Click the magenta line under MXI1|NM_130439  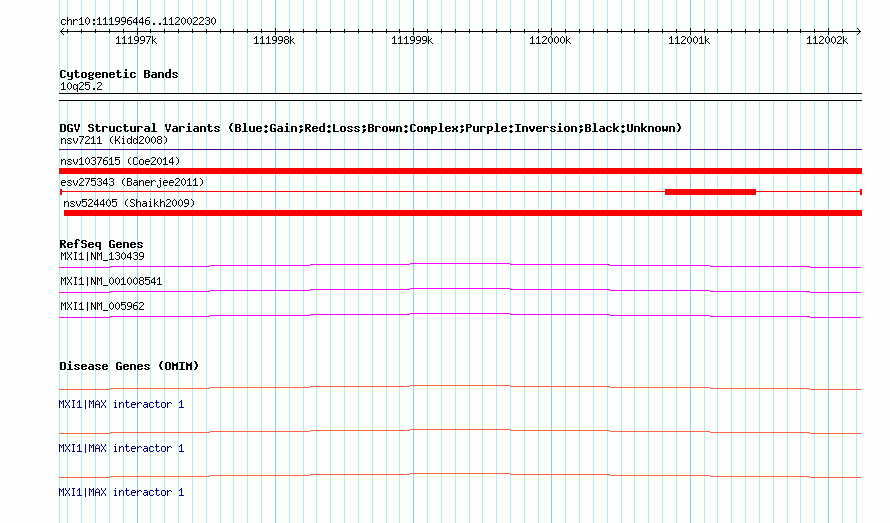pyautogui.click(x=460, y=265)
